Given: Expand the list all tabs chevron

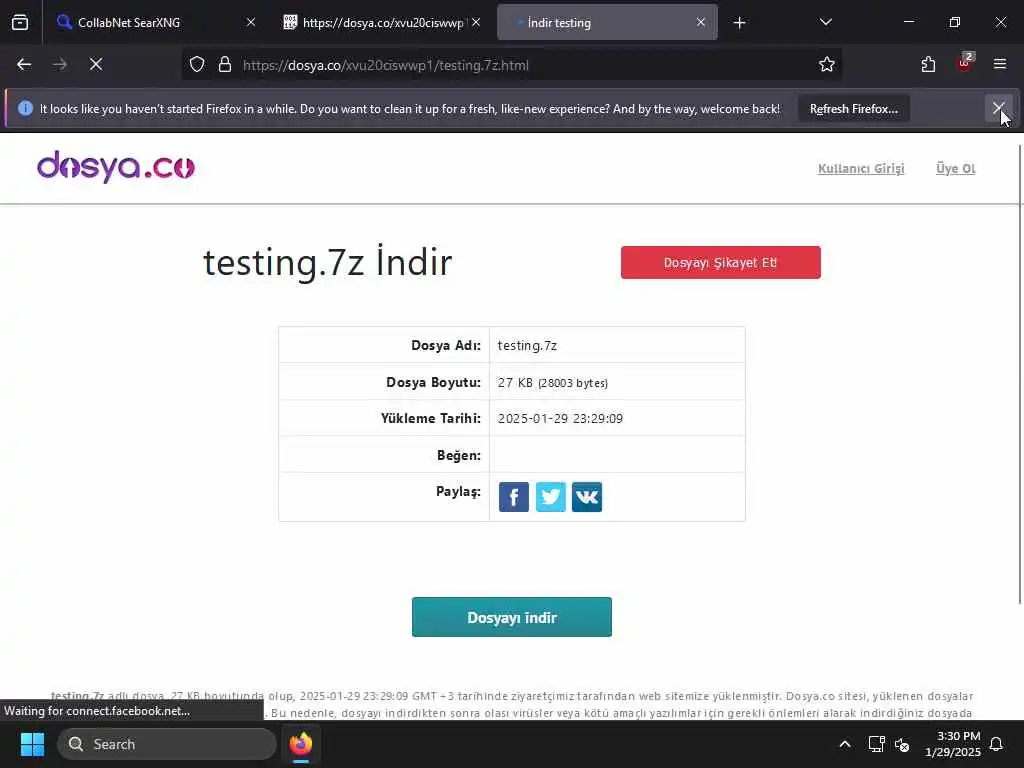Looking at the screenshot, I should coord(825,22).
